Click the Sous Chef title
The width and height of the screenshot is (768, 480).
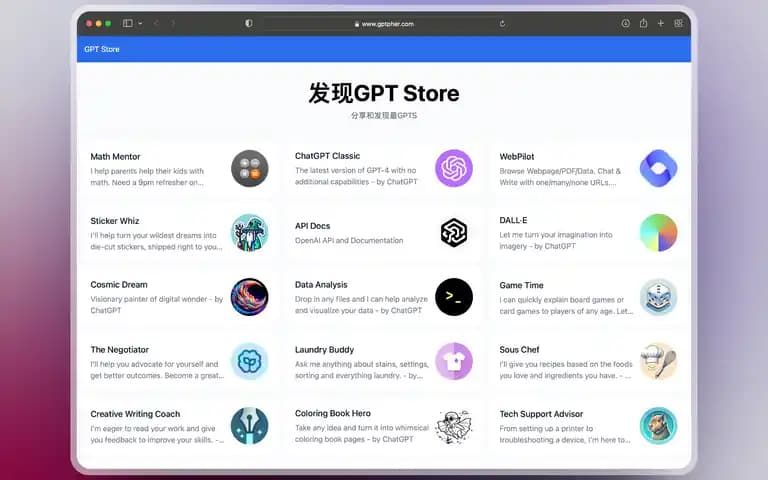pyautogui.click(x=519, y=350)
